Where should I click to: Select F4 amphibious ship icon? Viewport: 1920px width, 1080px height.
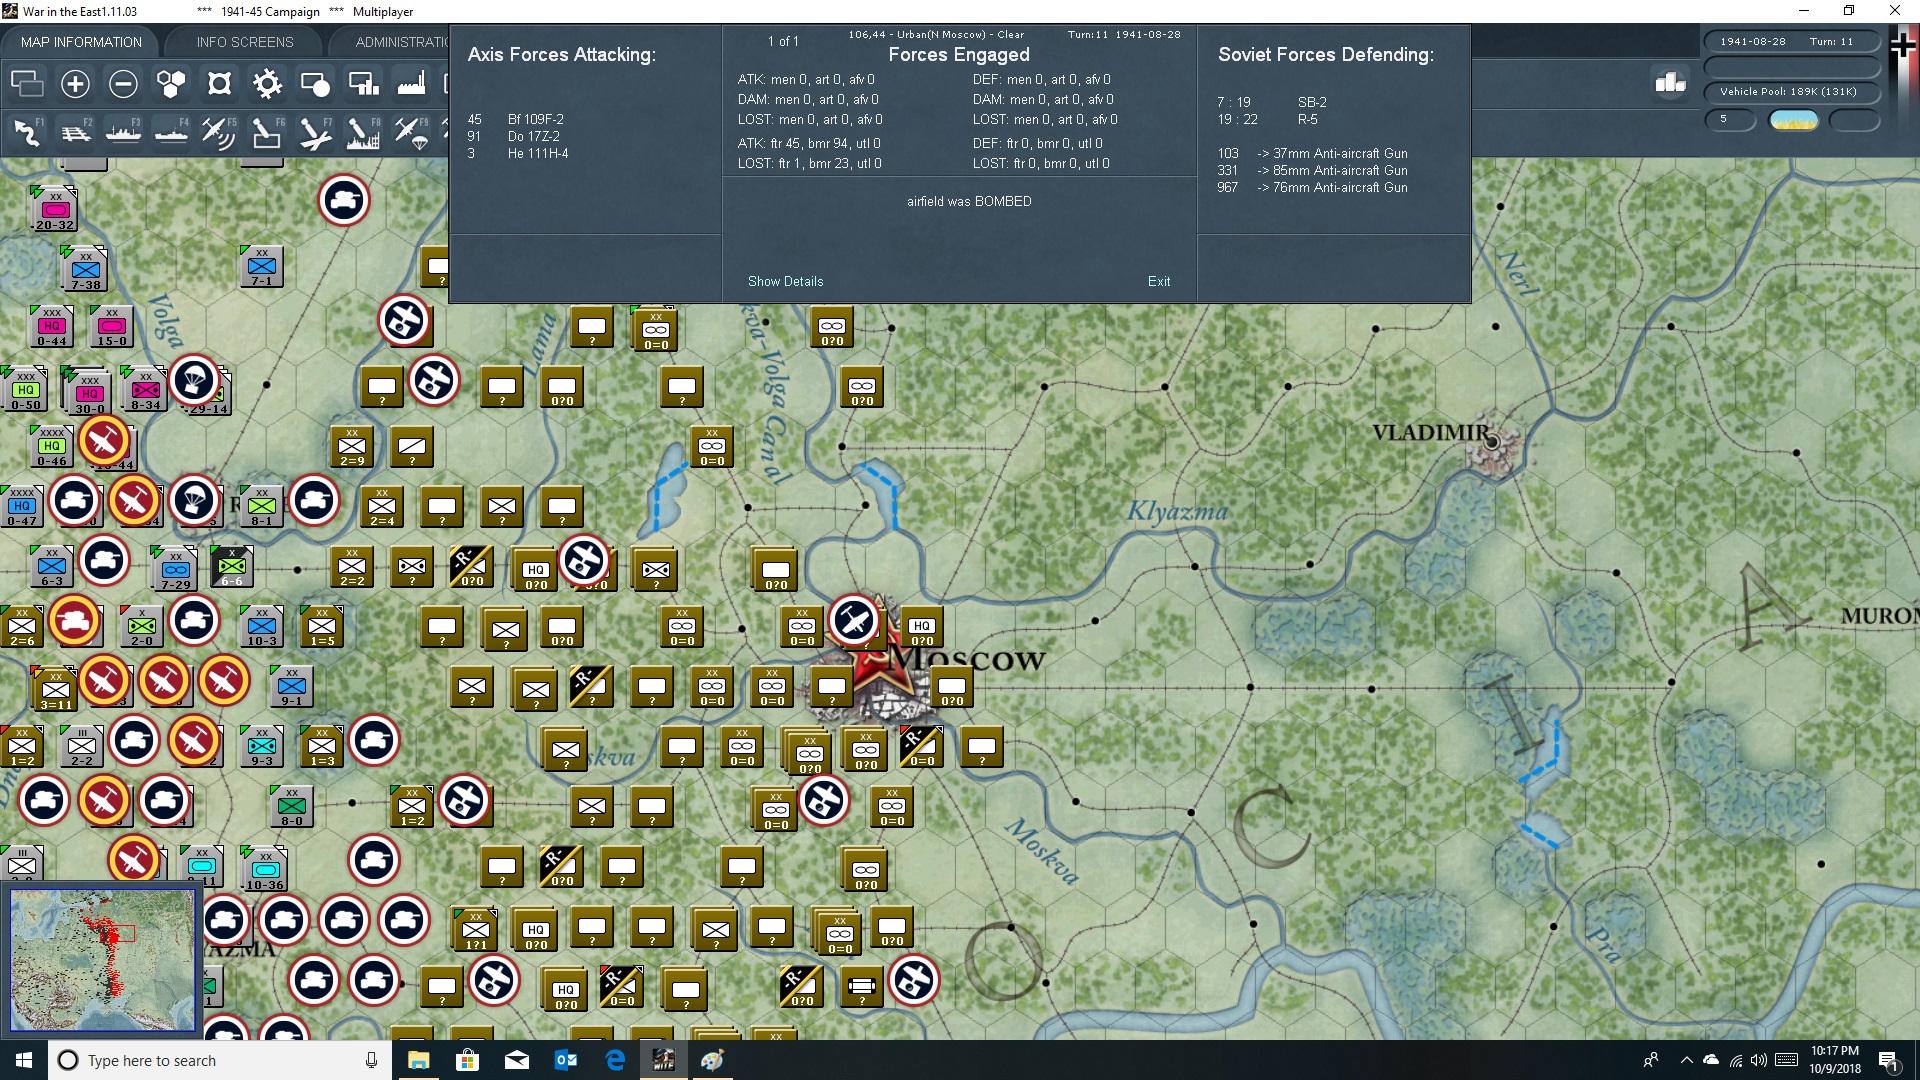[171, 132]
